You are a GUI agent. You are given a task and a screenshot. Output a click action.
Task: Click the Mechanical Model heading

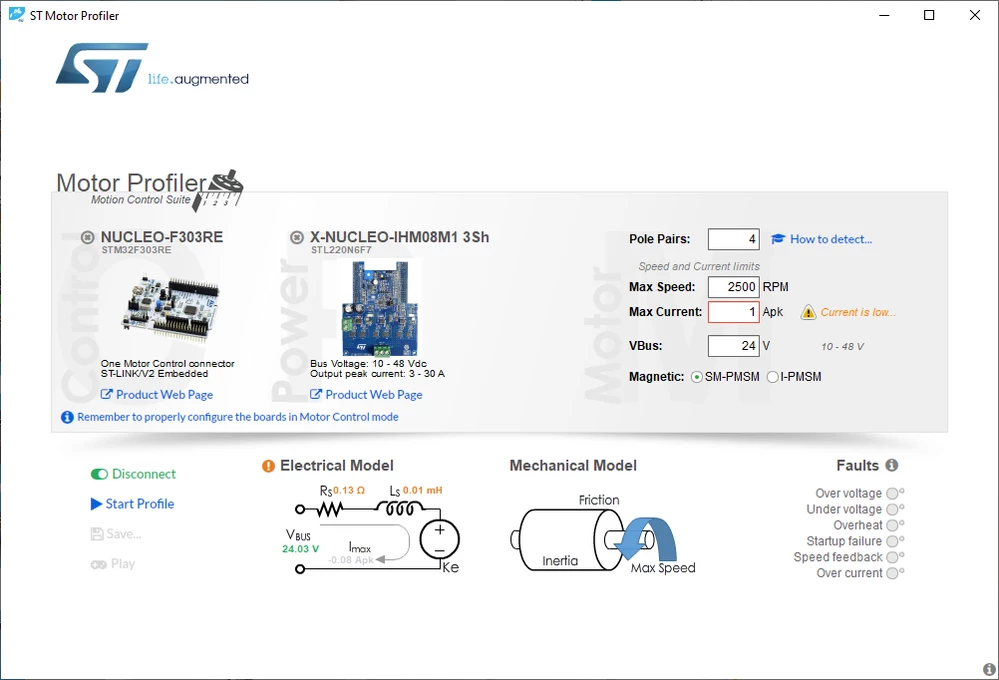click(573, 466)
